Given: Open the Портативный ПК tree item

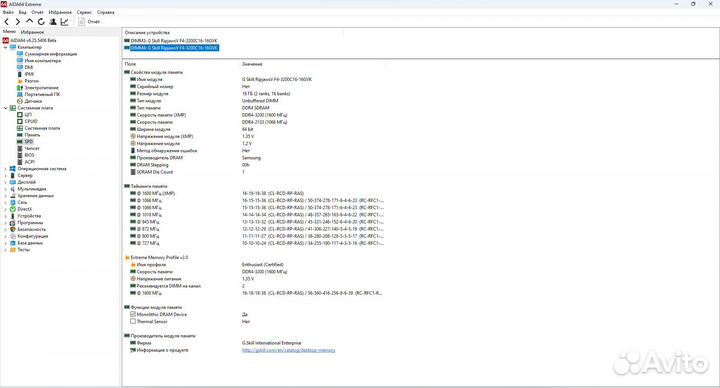Looking at the screenshot, I should (x=42, y=94).
